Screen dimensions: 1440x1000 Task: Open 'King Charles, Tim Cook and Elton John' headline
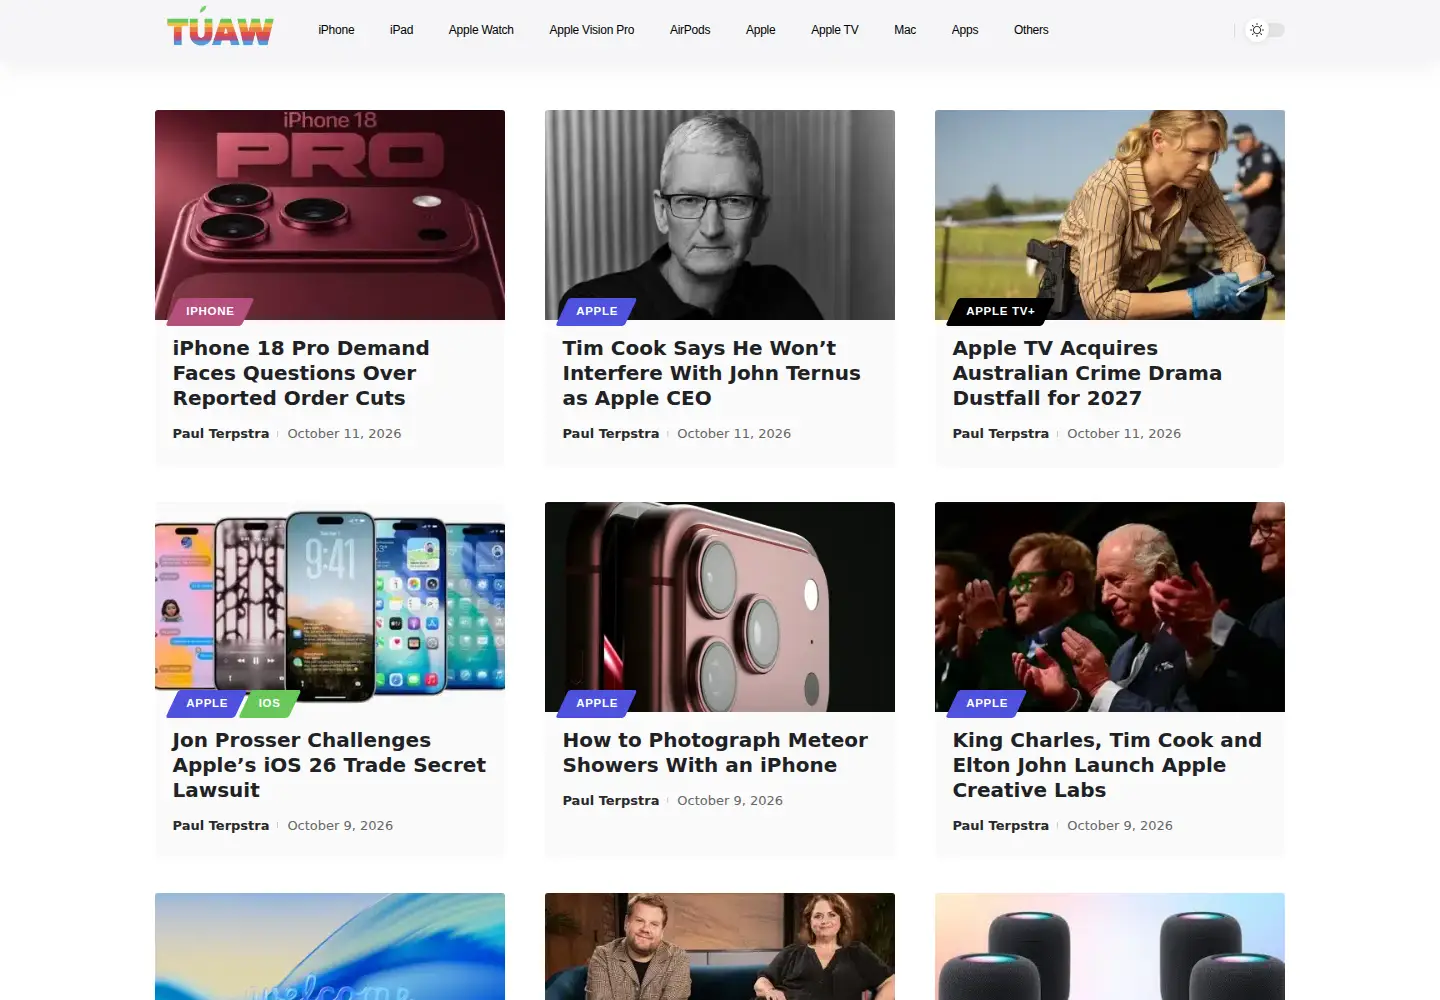click(x=1107, y=765)
